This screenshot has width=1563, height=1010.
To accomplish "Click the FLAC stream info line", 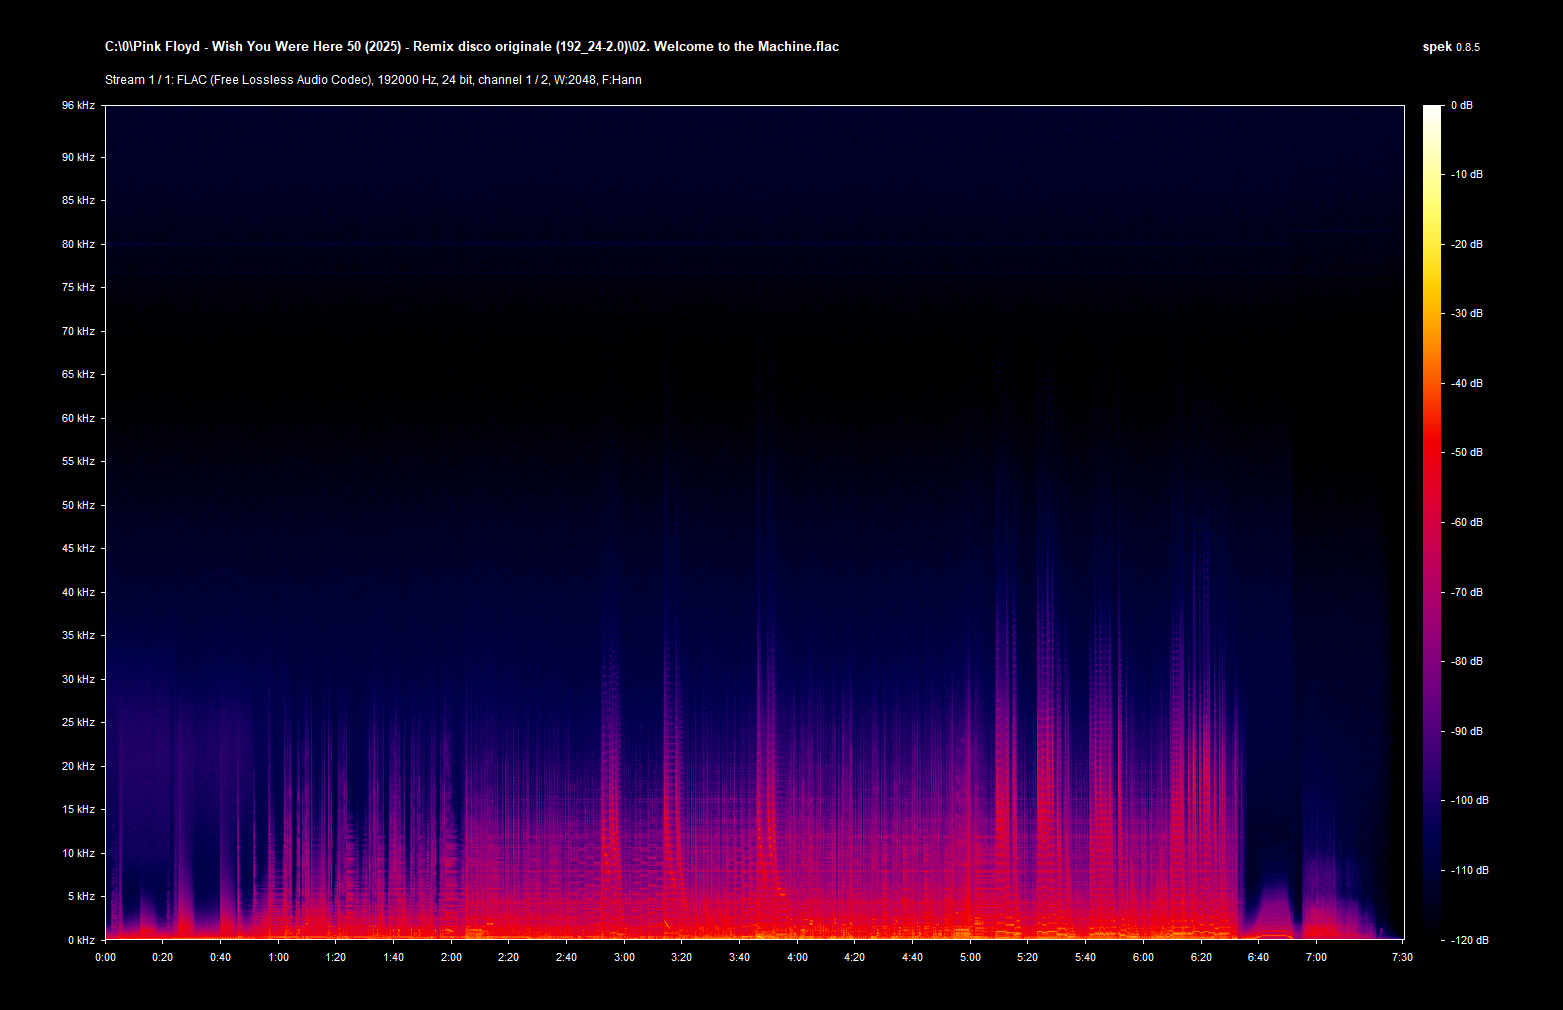I will (373, 80).
